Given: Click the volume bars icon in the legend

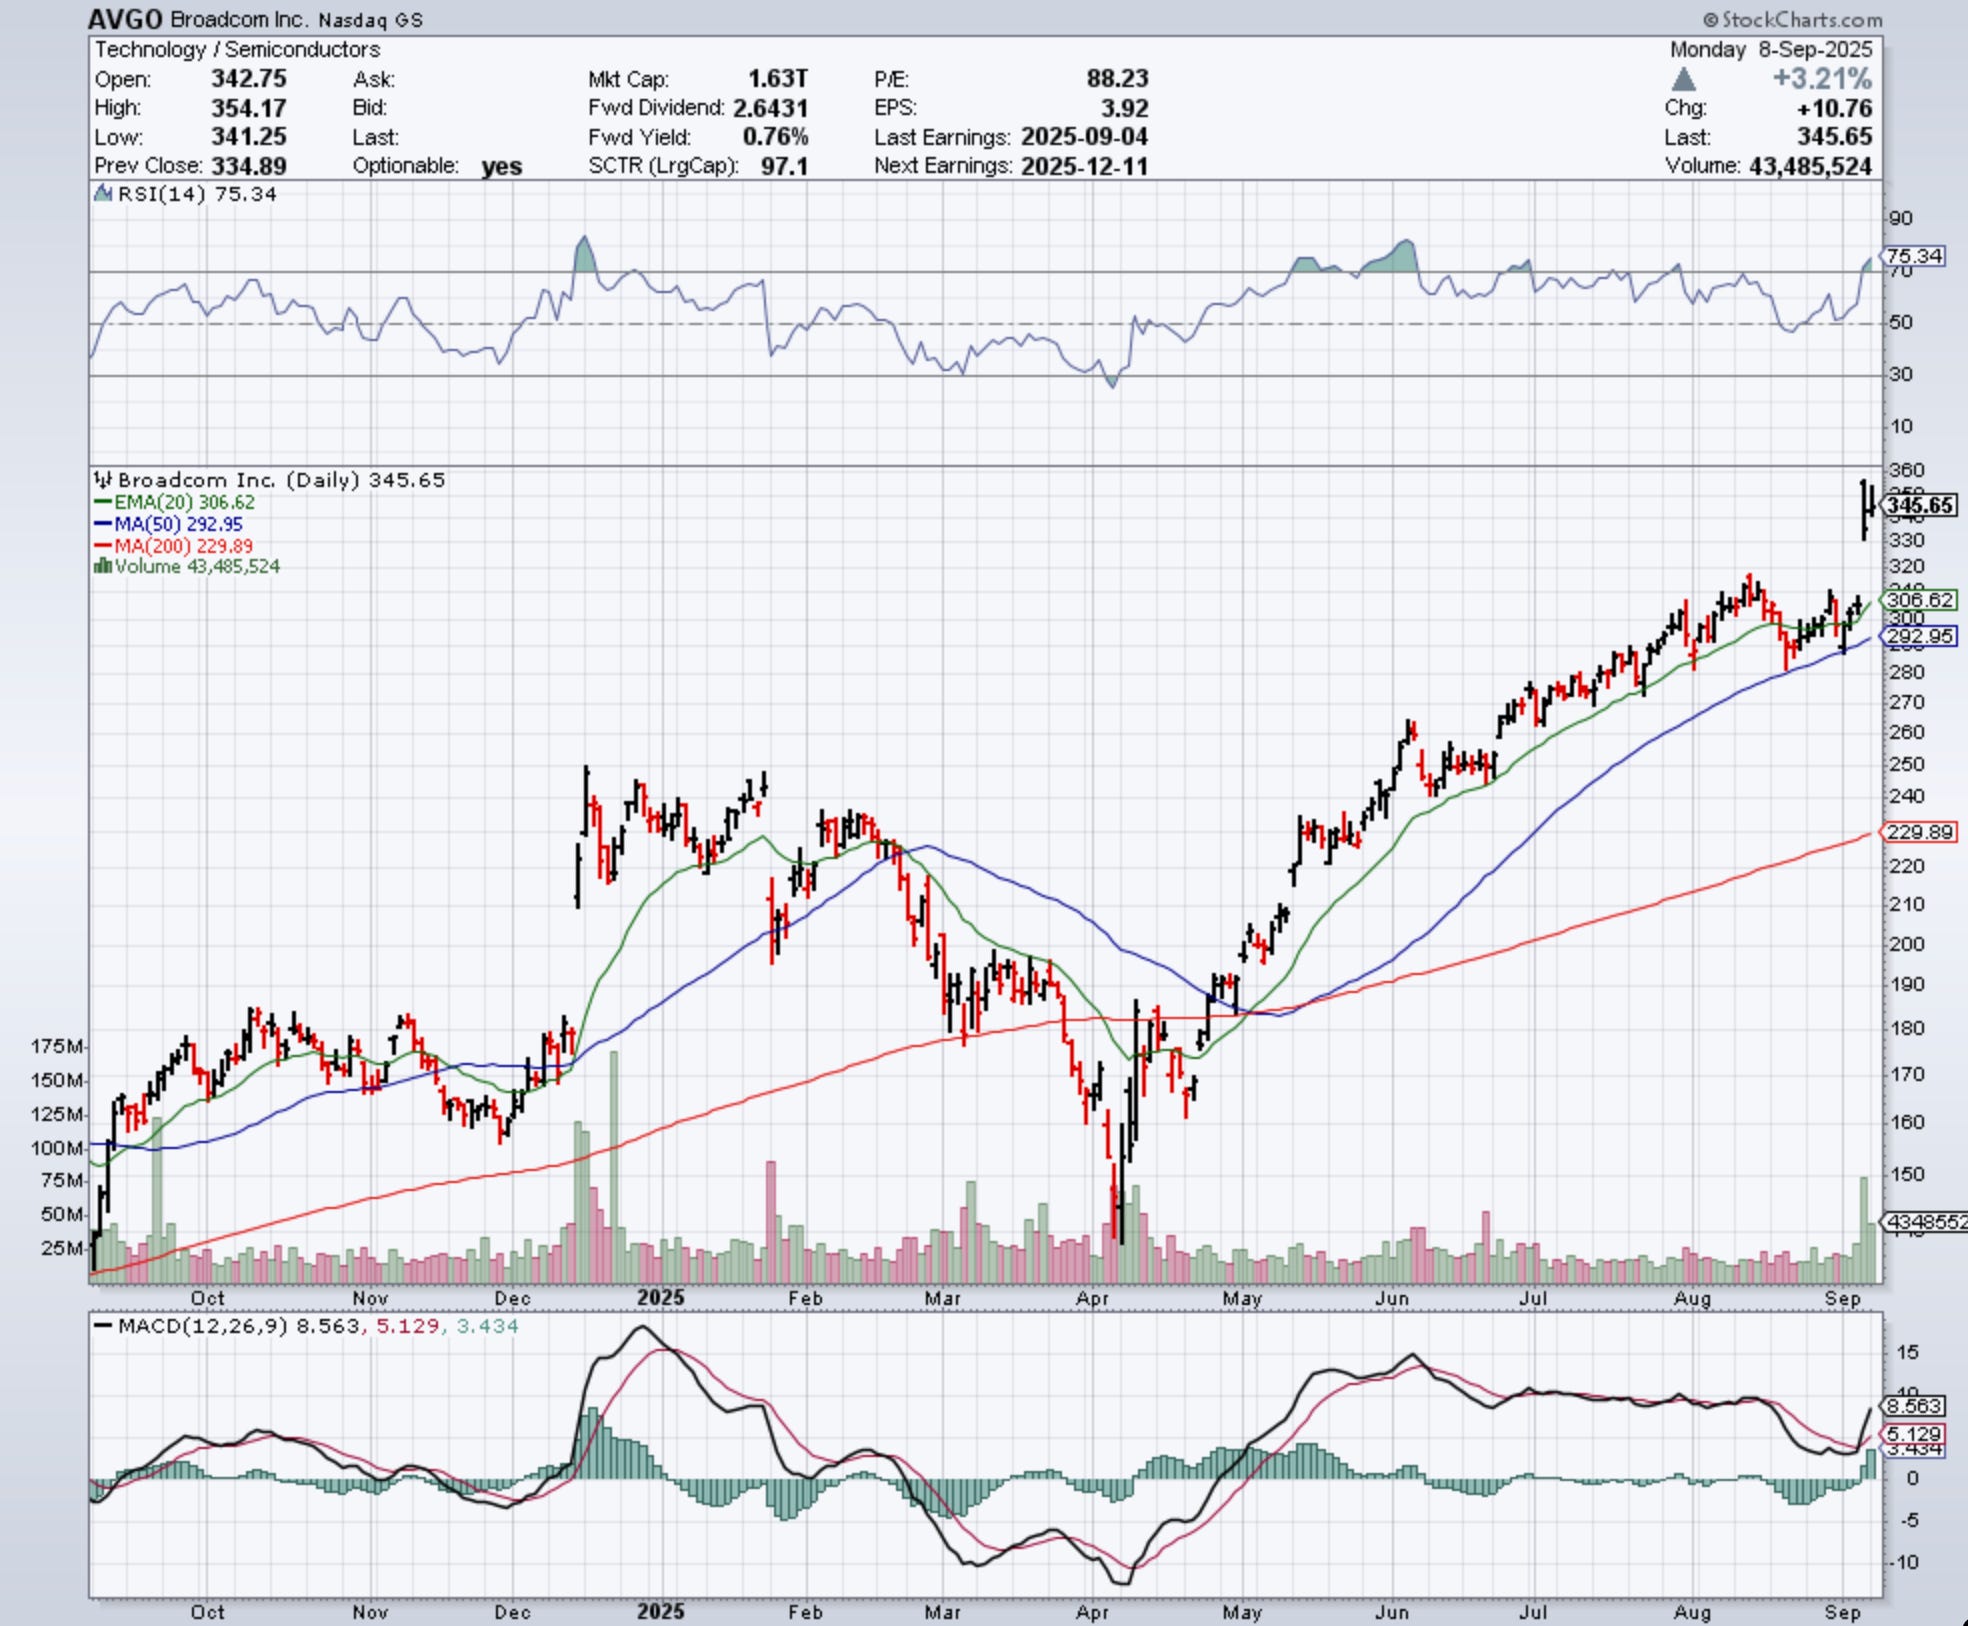Looking at the screenshot, I should tap(102, 566).
